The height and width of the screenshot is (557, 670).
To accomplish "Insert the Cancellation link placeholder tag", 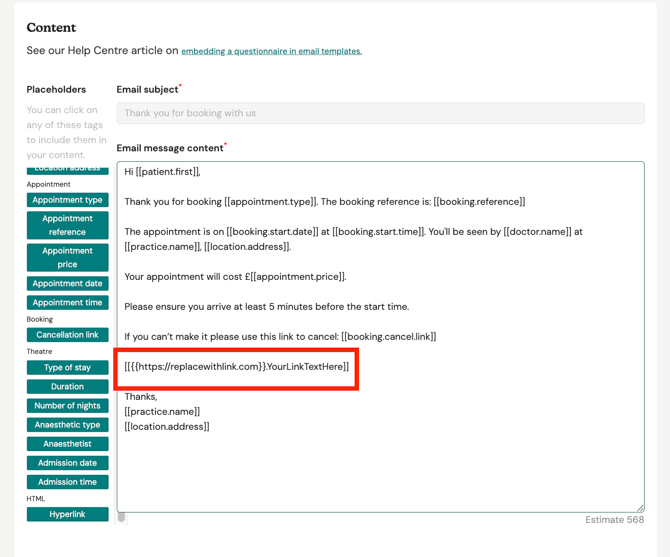I will [67, 335].
